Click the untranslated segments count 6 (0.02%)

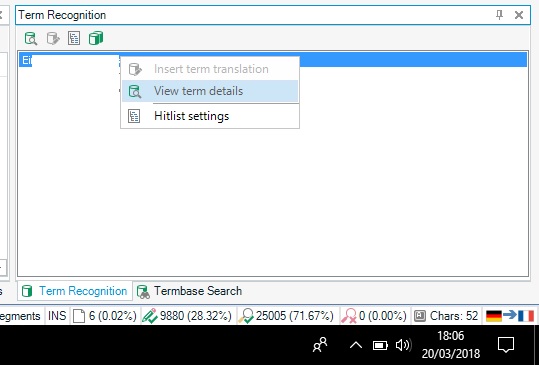105,316
